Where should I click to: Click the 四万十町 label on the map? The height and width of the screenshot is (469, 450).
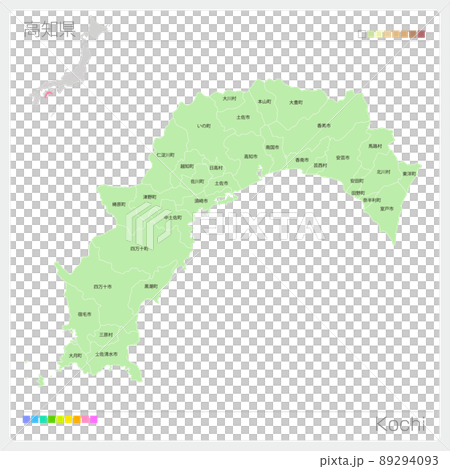tap(139, 248)
